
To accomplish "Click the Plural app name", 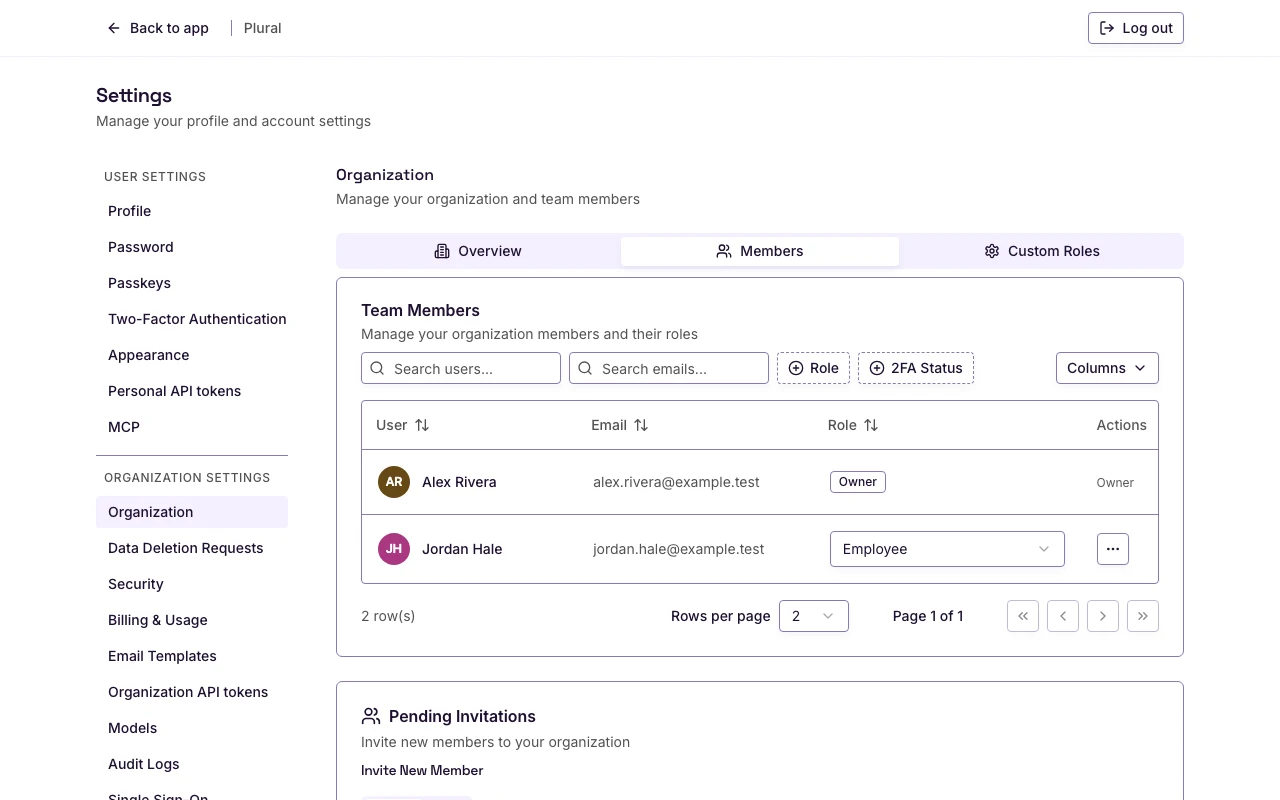I will [x=263, y=28].
